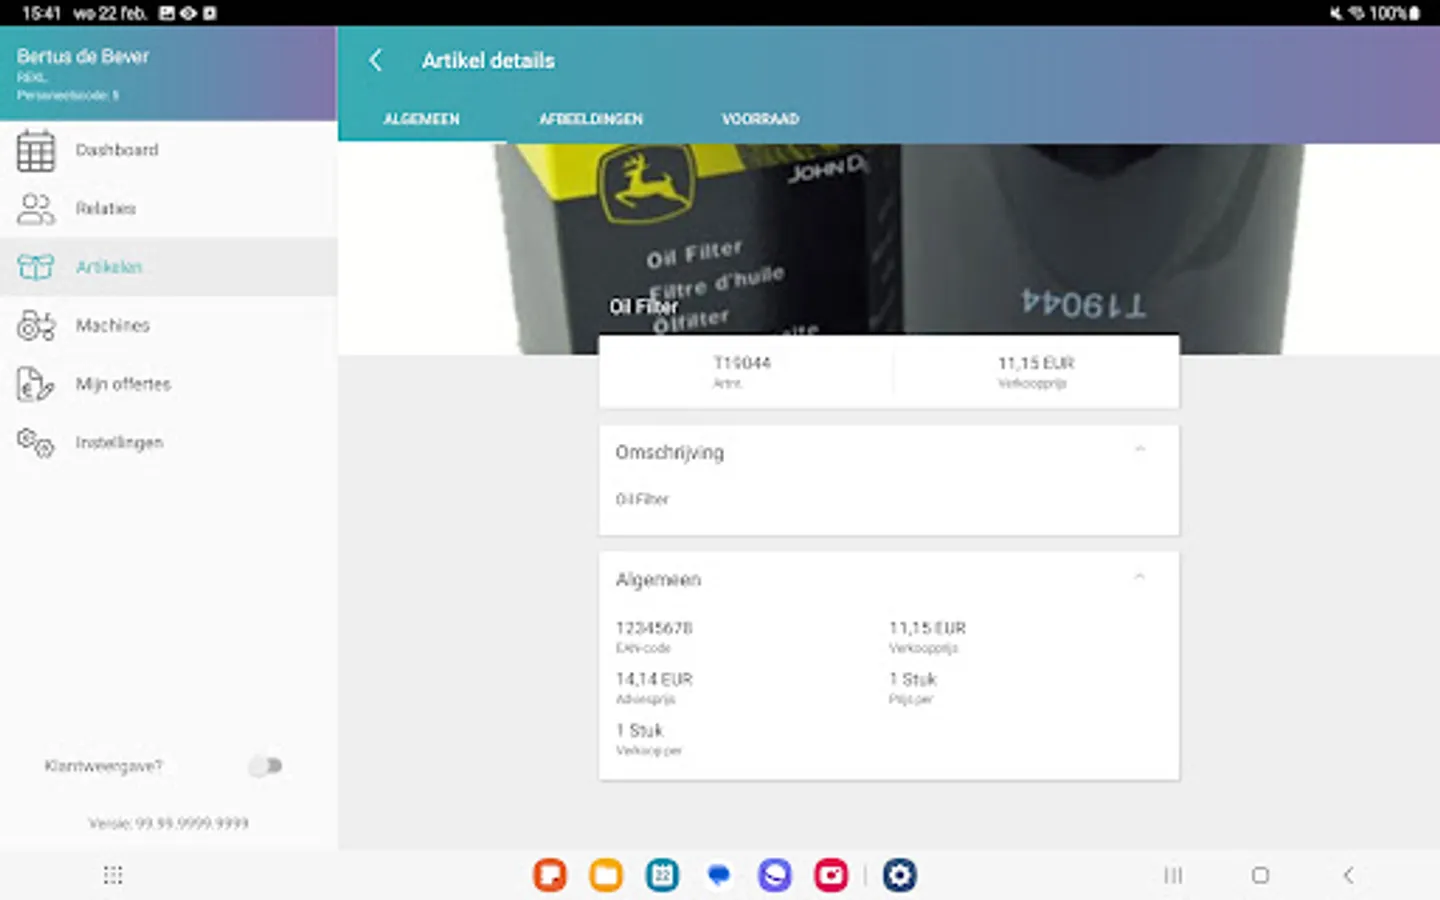Image resolution: width=1440 pixels, height=900 pixels.
Task: Open the yellow folder app in taskbar
Action: click(x=606, y=875)
